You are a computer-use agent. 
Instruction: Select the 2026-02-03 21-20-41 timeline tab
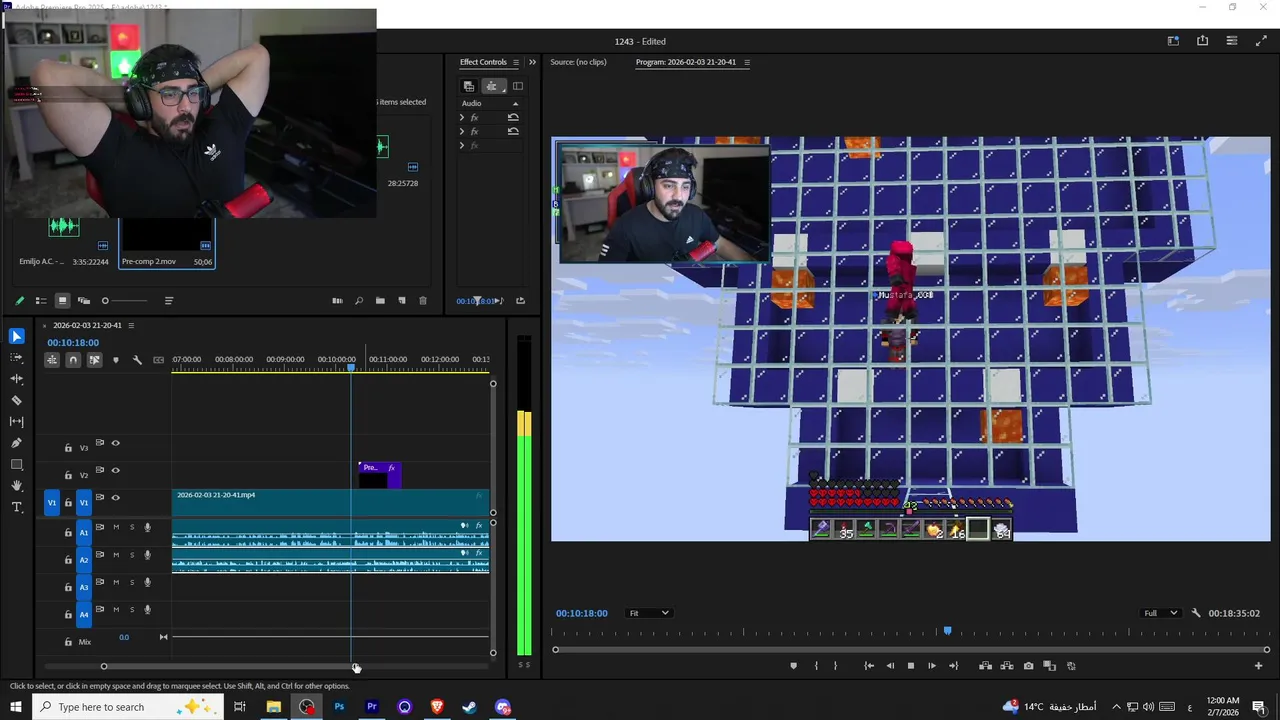[87, 325]
